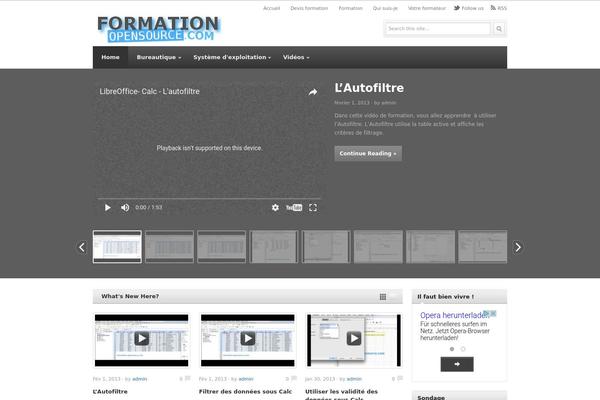The height and width of the screenshot is (400, 600).
Task: Go to the next carousel slide arrow
Action: point(518,247)
